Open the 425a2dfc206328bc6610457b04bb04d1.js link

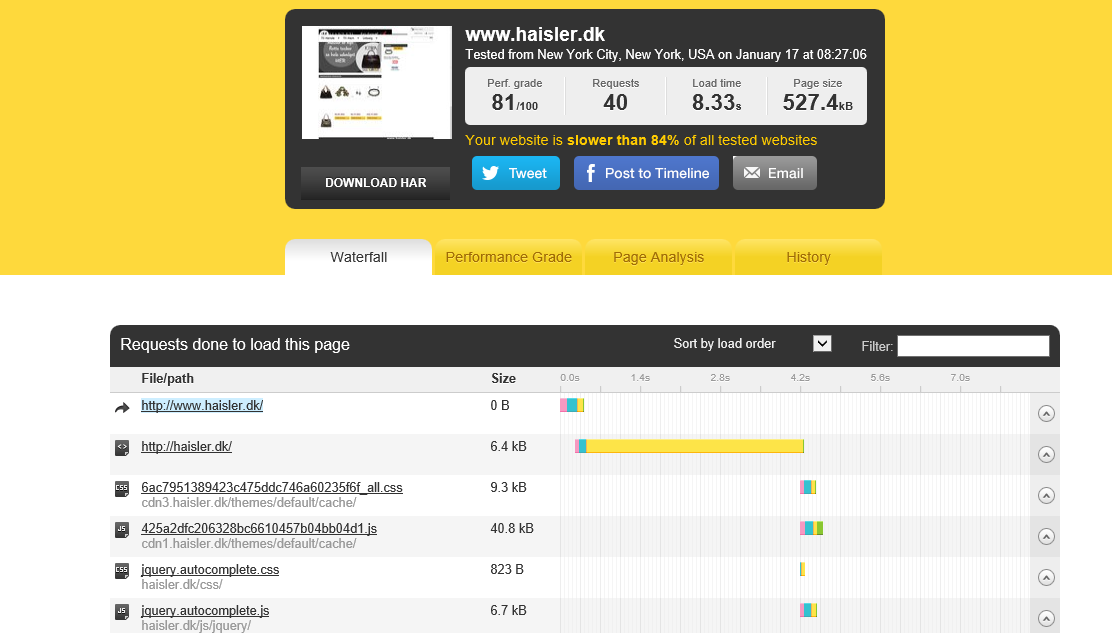click(259, 529)
